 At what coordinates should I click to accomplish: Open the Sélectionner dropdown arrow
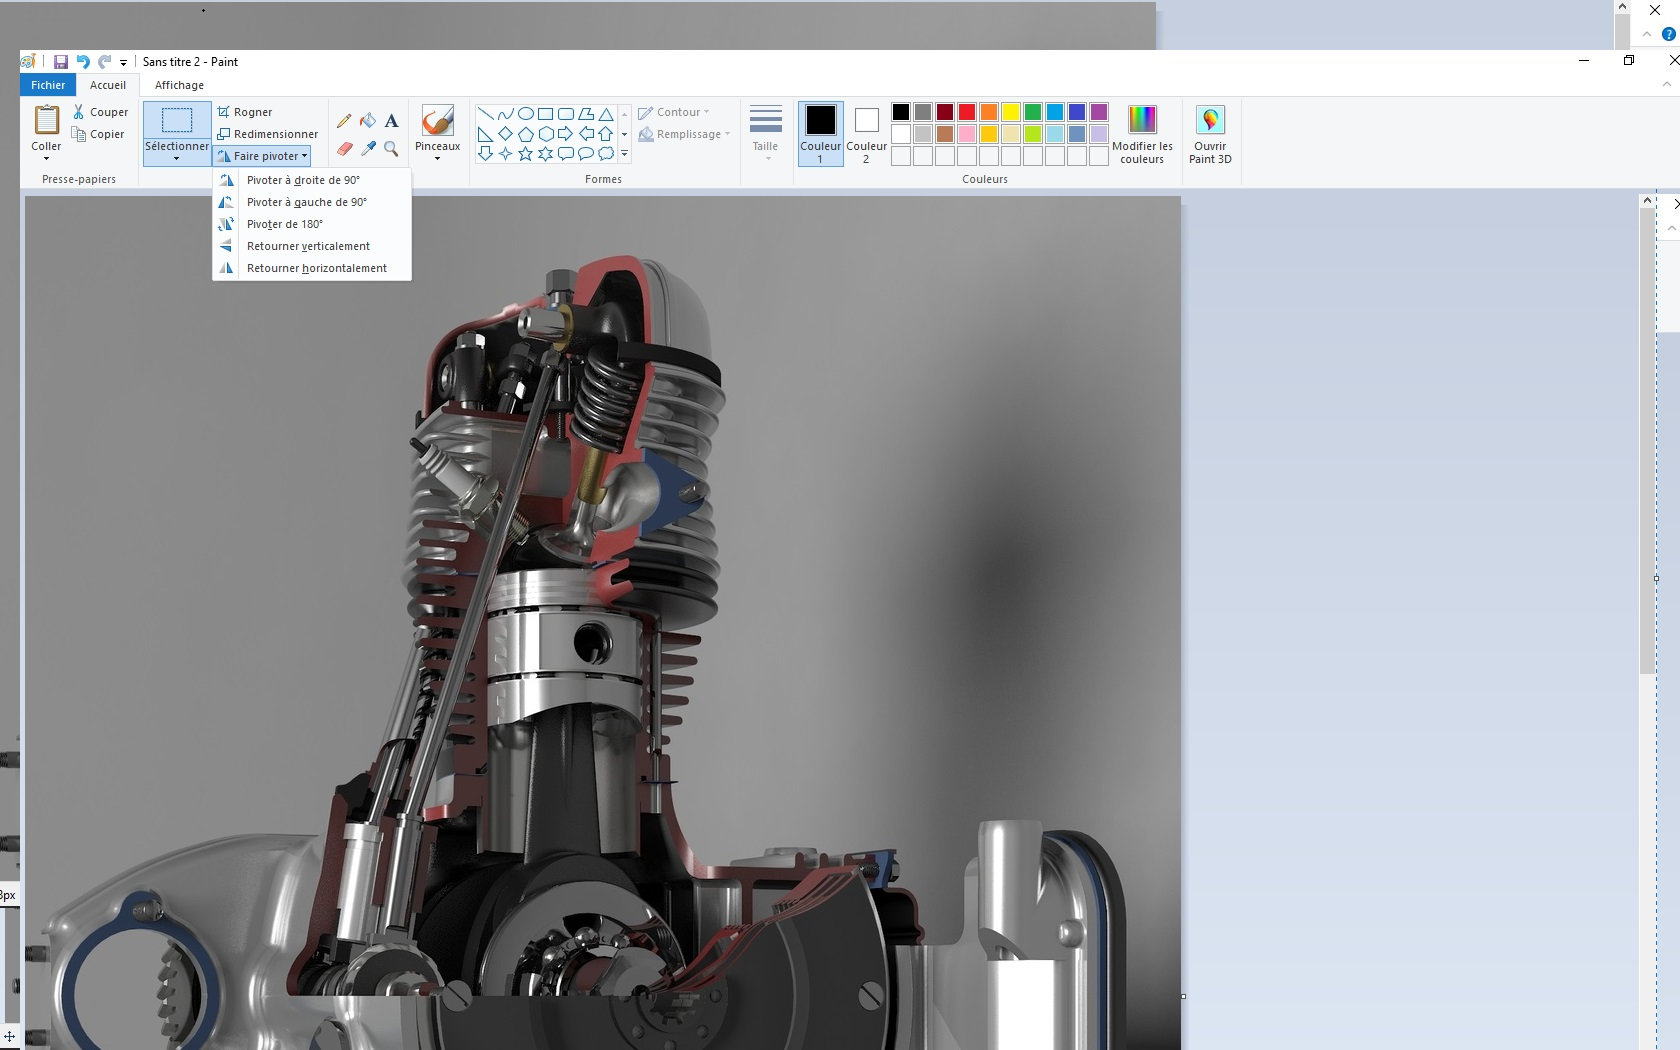[176, 158]
